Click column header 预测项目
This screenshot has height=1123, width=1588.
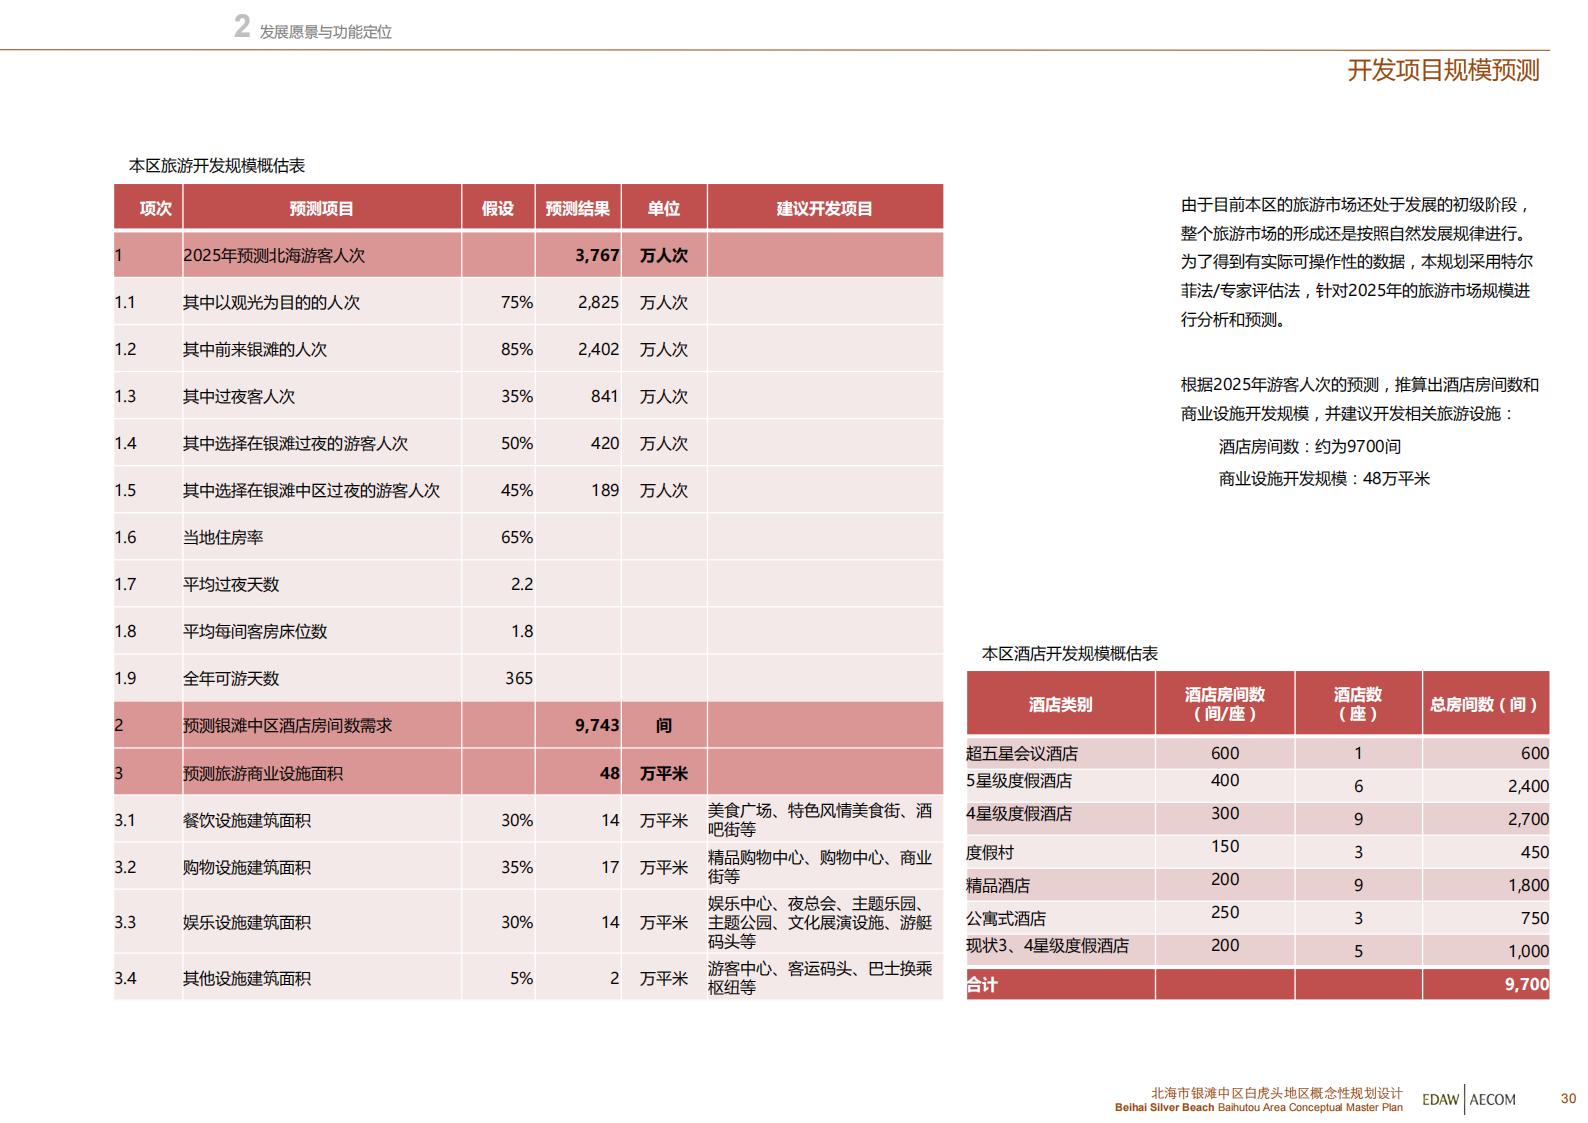click(321, 208)
